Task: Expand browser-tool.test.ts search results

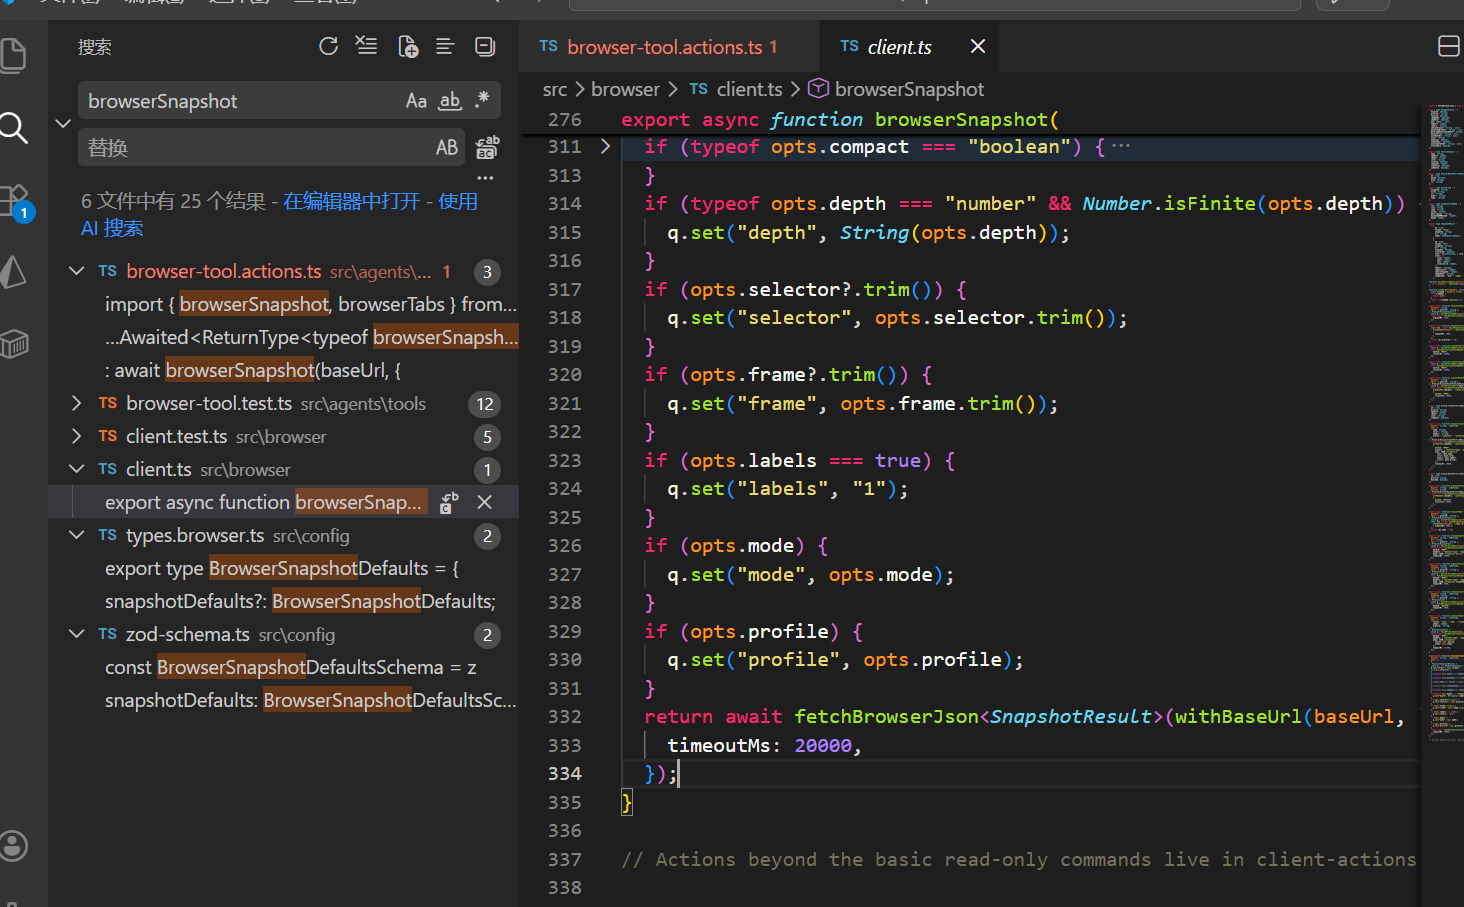Action: (x=77, y=403)
